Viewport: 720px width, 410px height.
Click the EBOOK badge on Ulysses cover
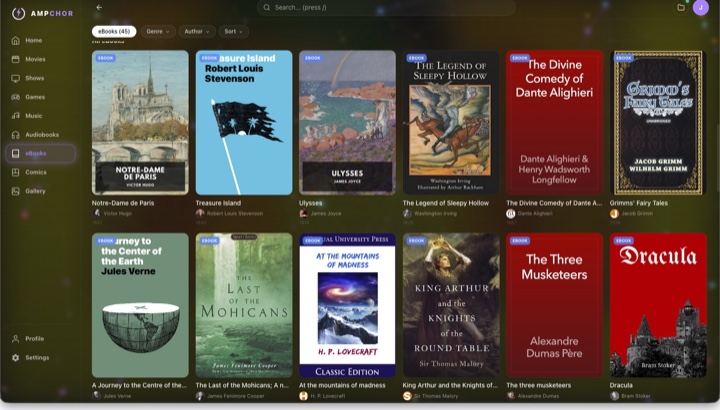[x=313, y=58]
